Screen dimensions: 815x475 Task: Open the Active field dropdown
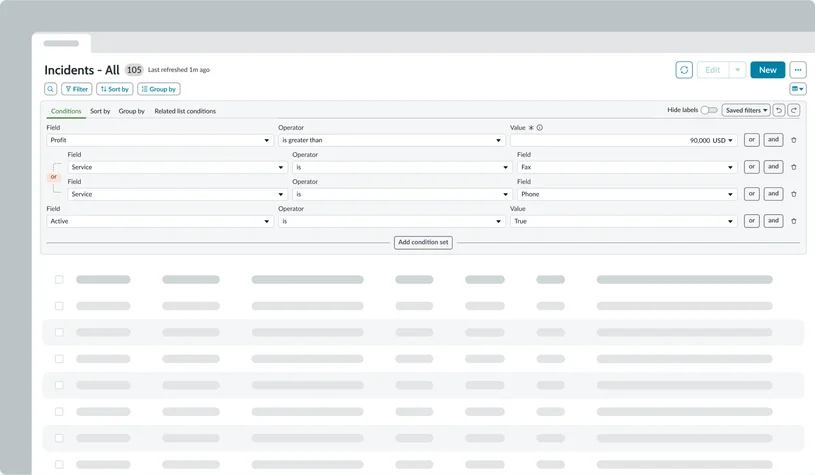160,221
